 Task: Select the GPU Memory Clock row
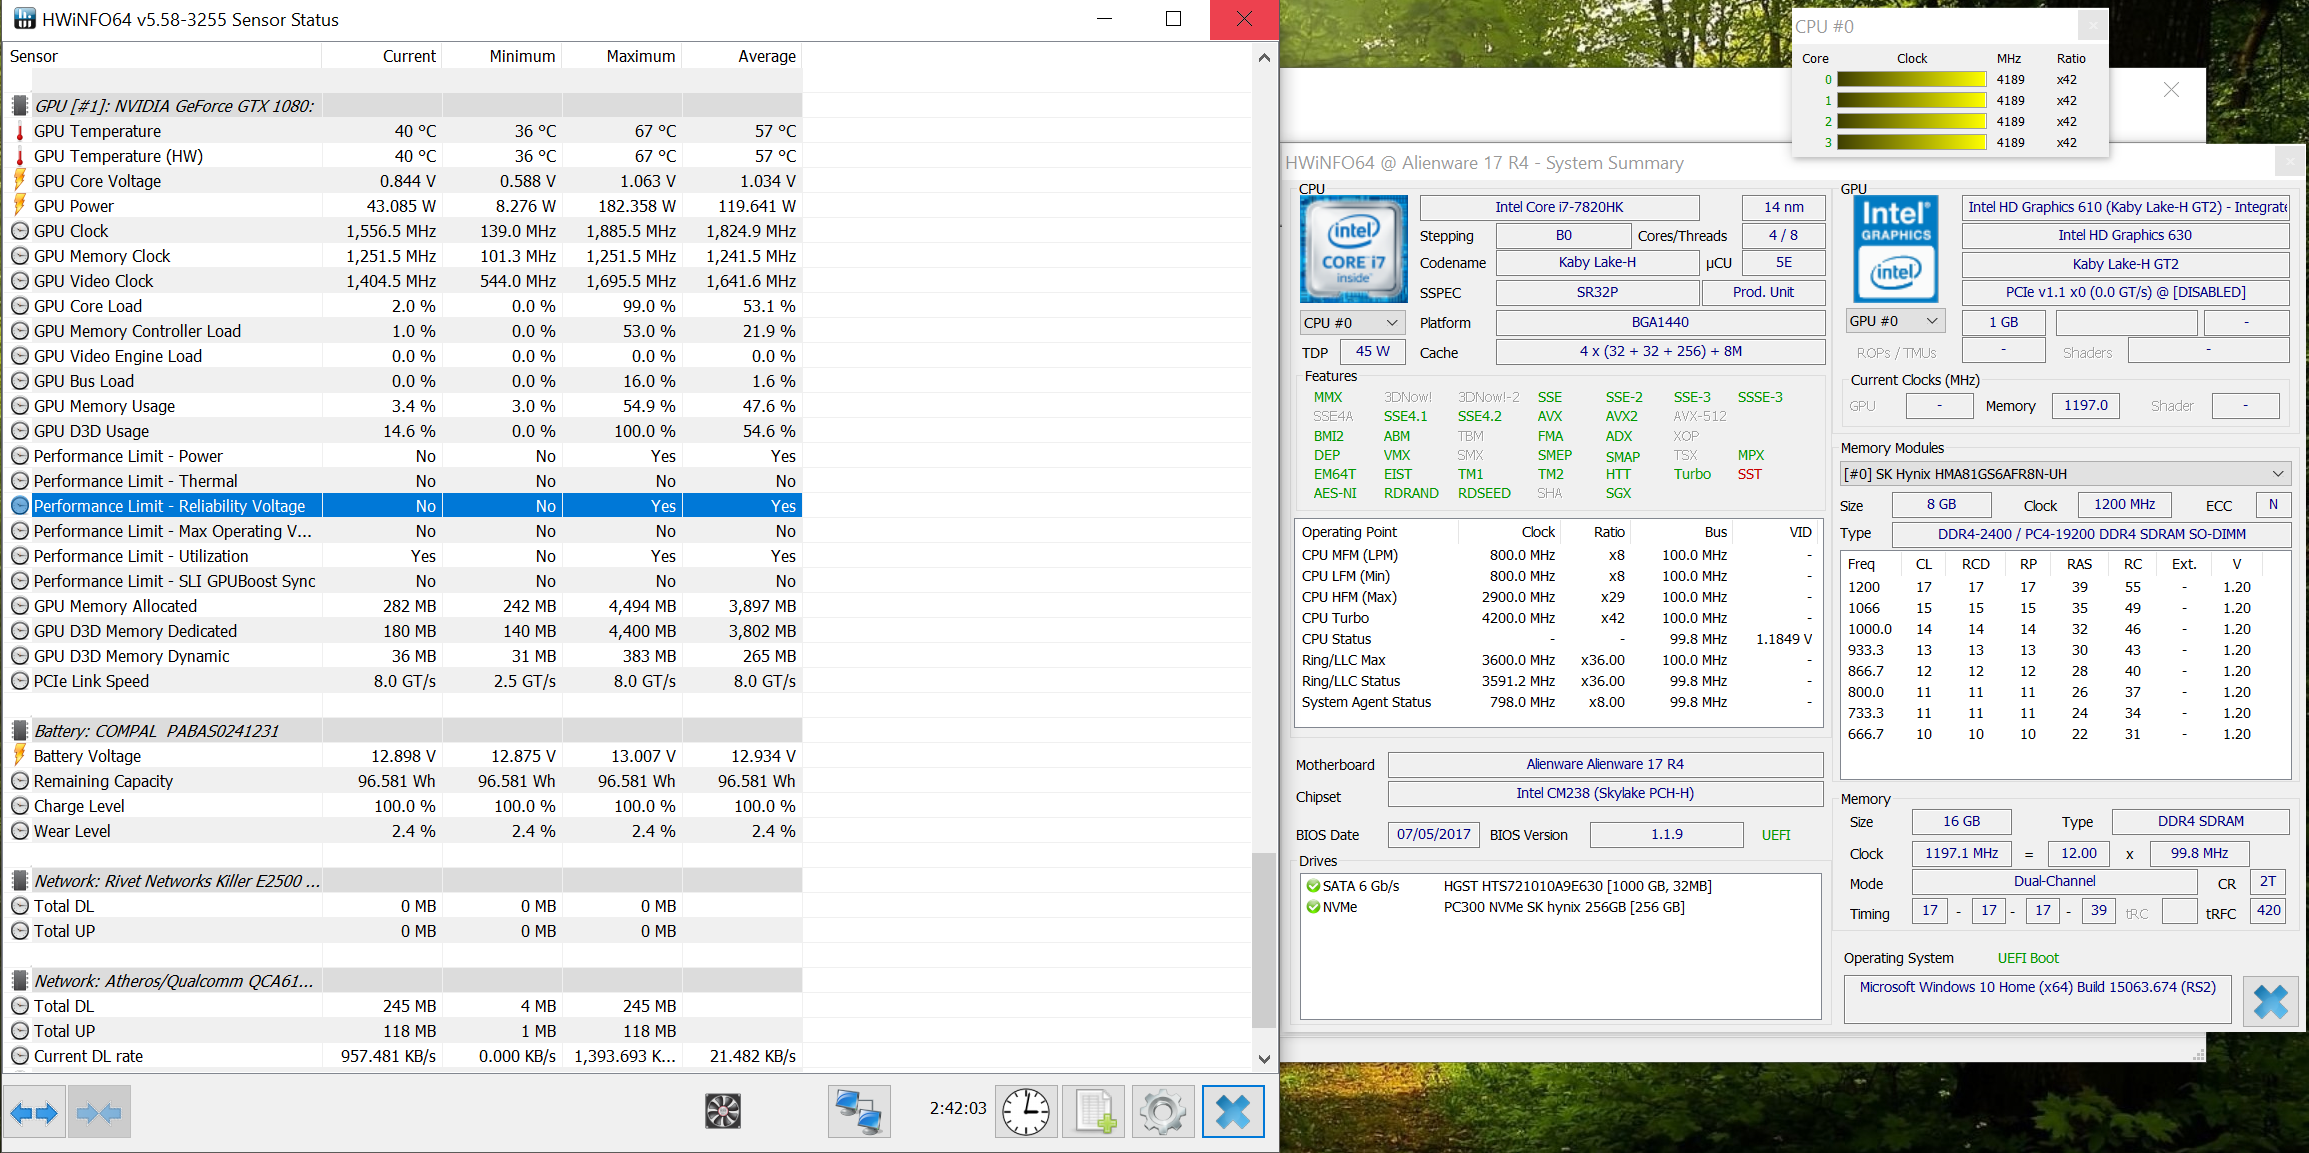(403, 256)
